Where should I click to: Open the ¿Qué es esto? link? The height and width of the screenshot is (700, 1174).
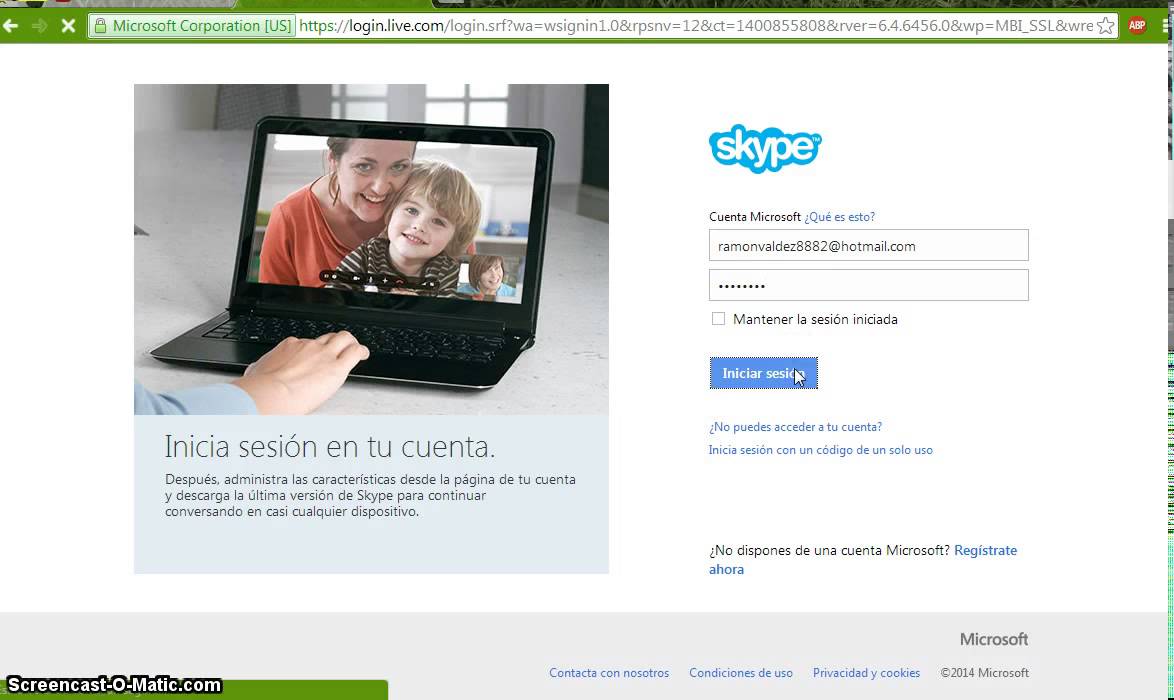839,217
